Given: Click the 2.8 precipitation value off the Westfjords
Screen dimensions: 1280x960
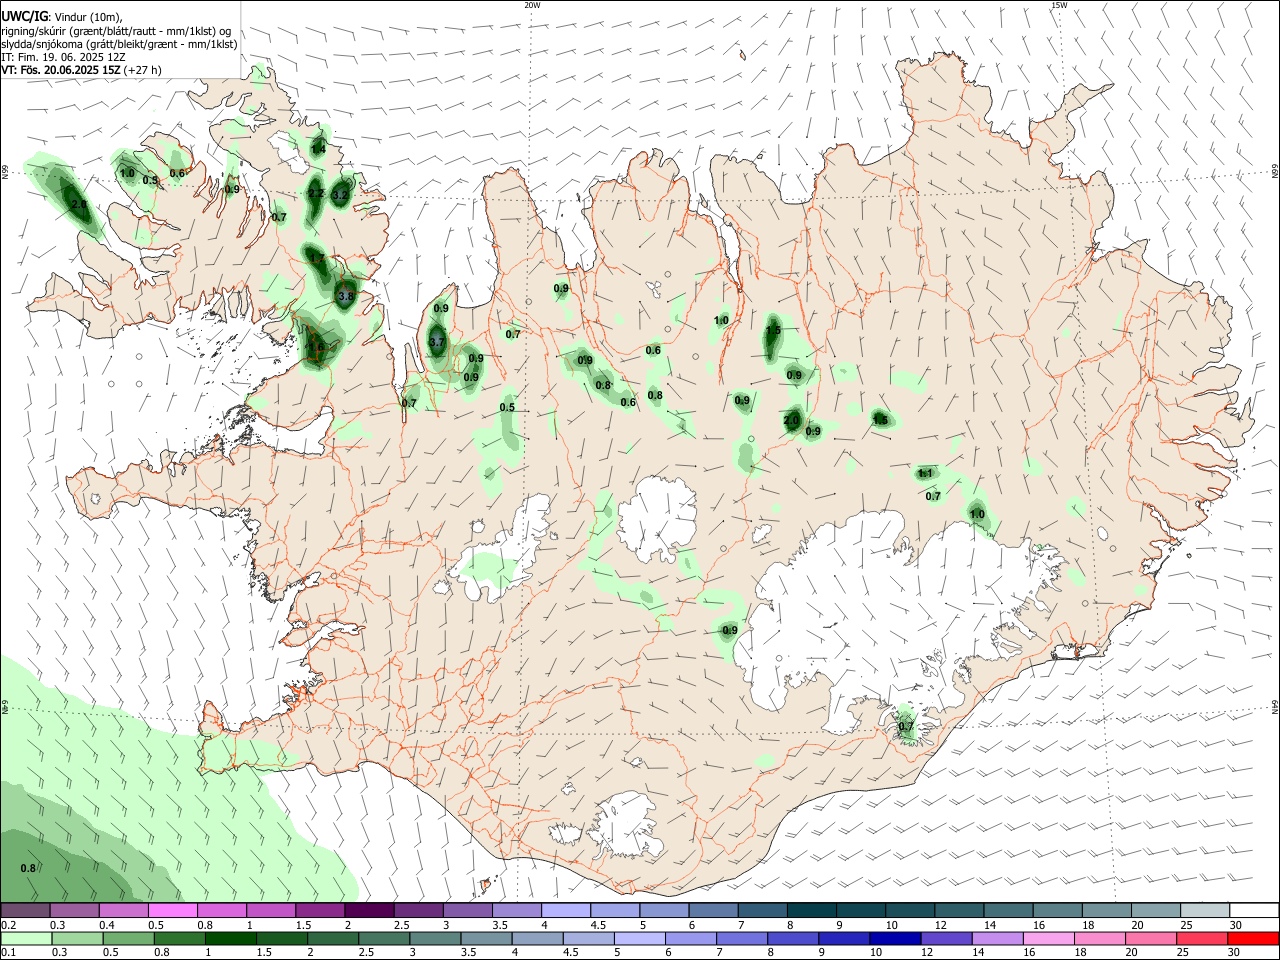Looking at the screenshot, I should tap(80, 204).
